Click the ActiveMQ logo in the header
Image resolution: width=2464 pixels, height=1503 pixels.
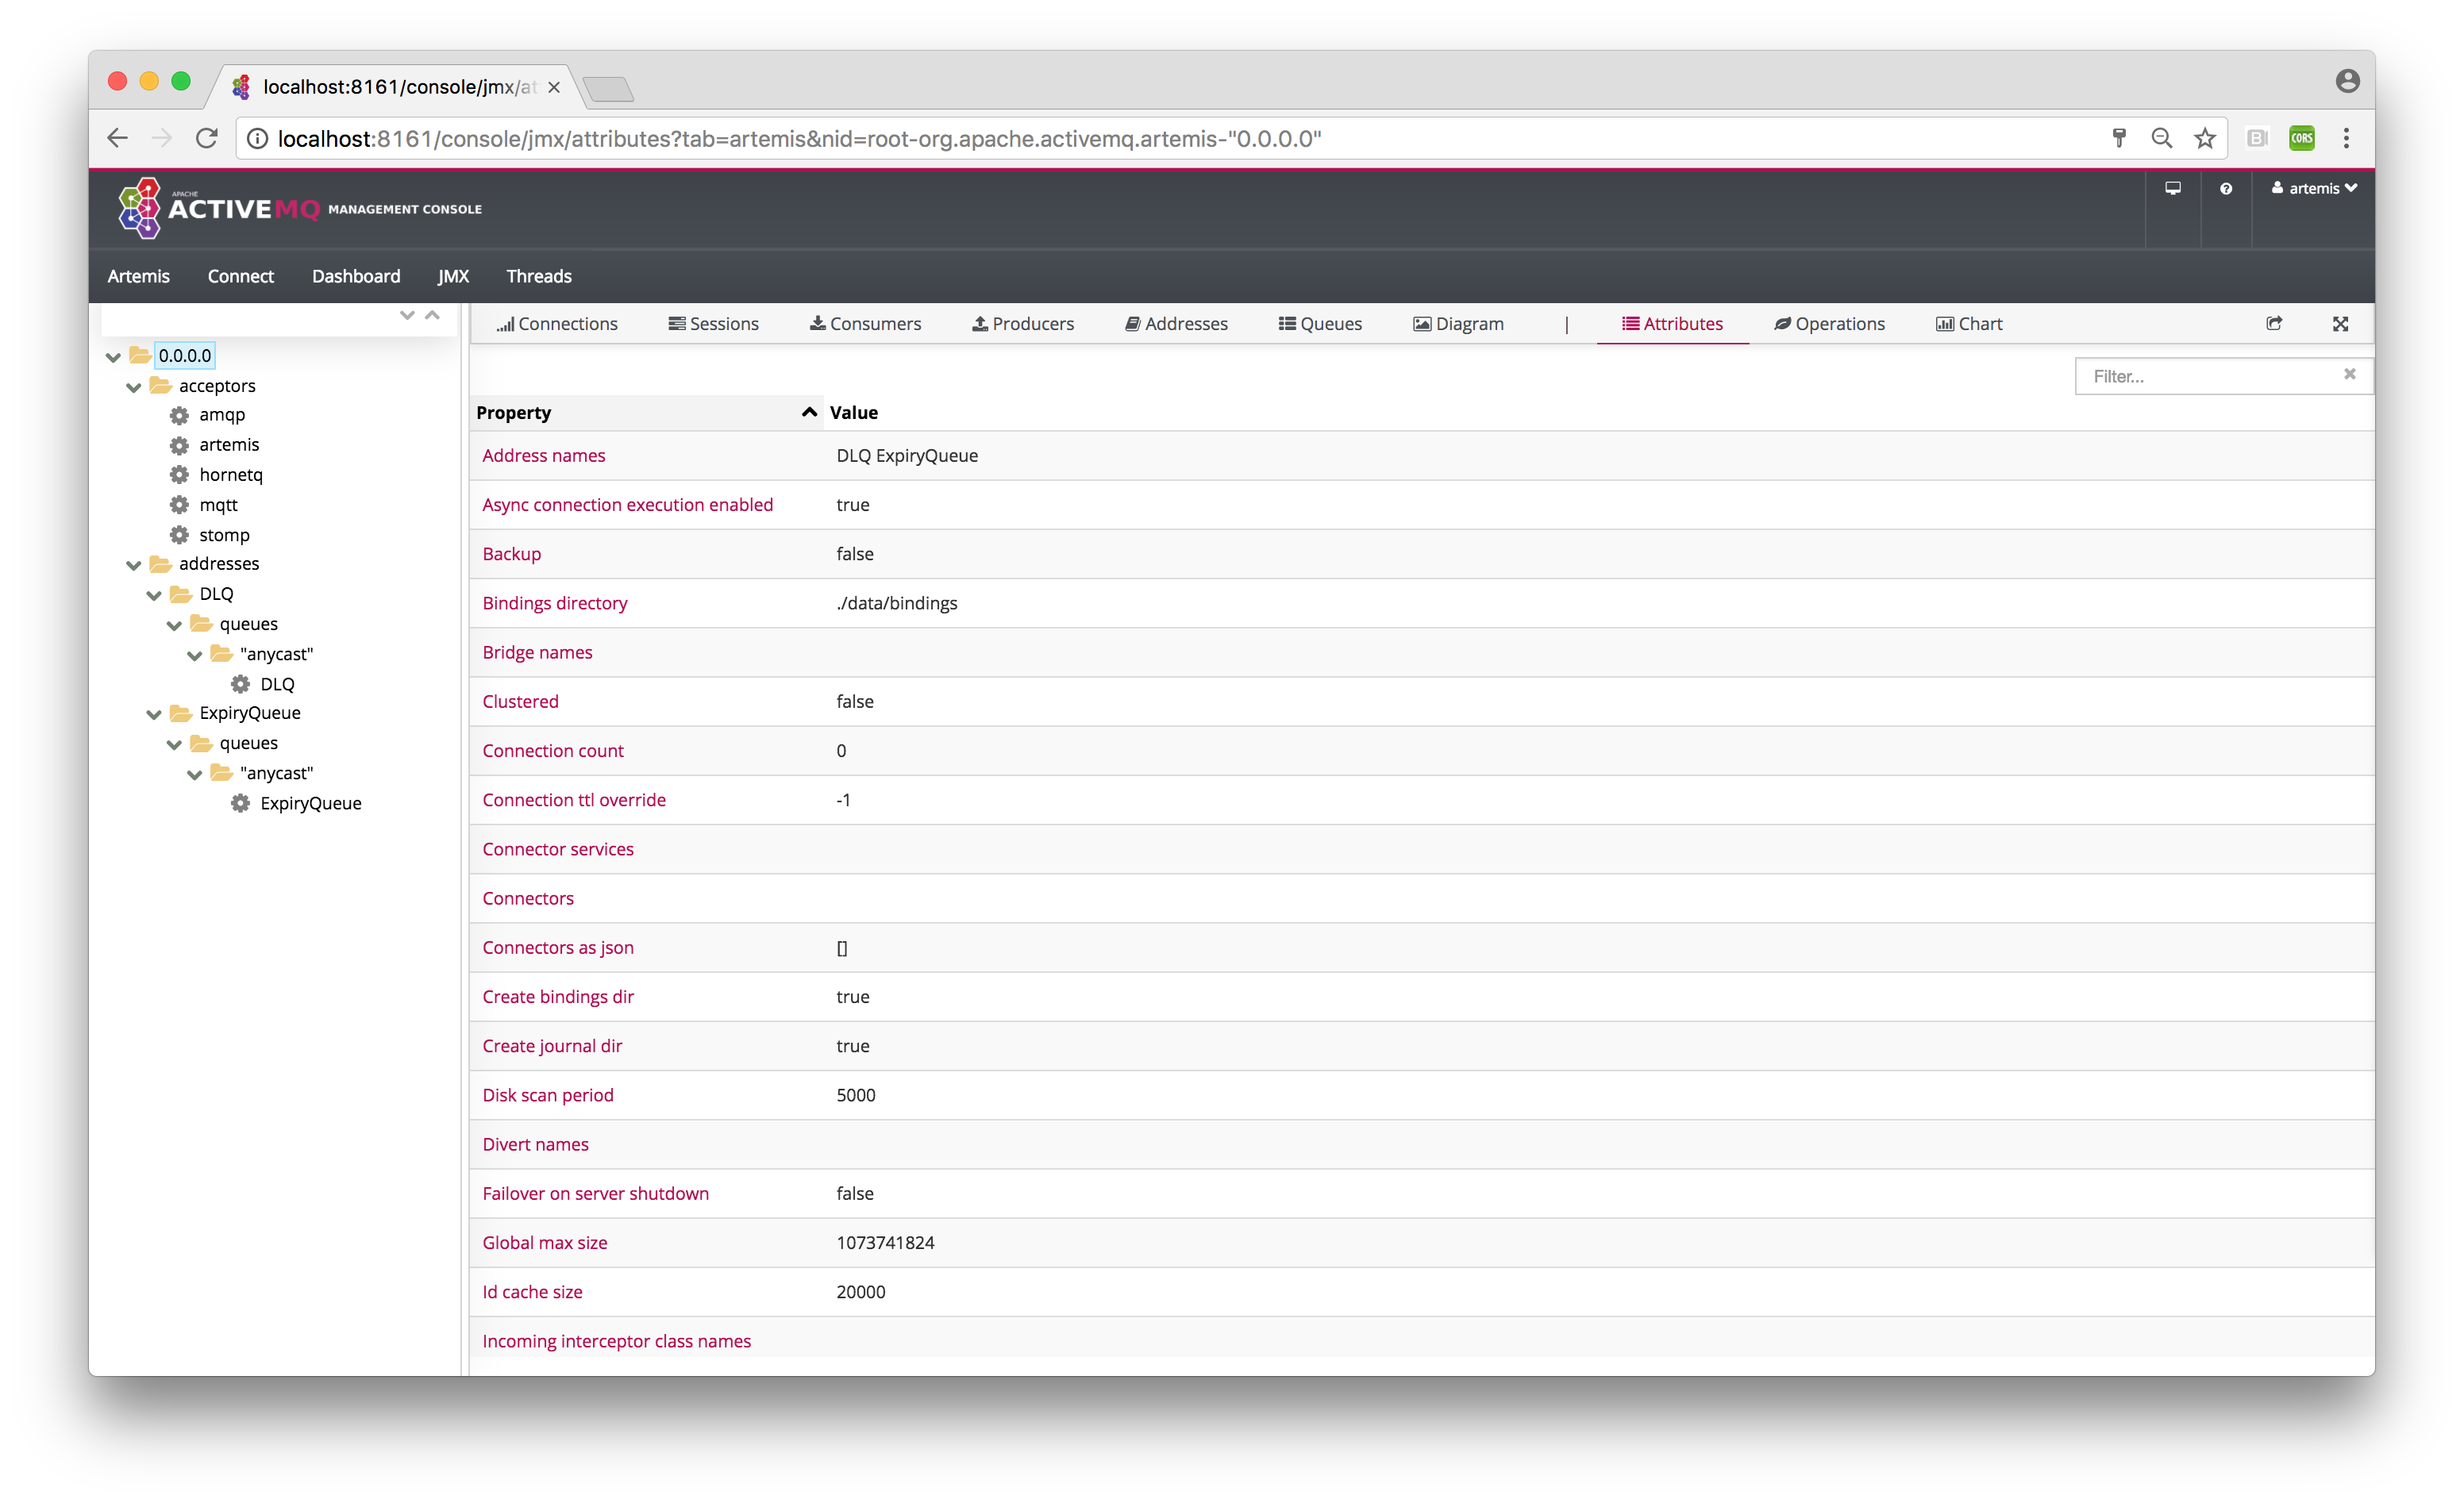140,208
